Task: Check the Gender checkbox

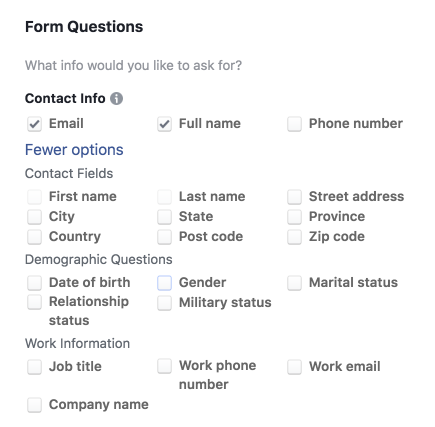Action: 164,283
